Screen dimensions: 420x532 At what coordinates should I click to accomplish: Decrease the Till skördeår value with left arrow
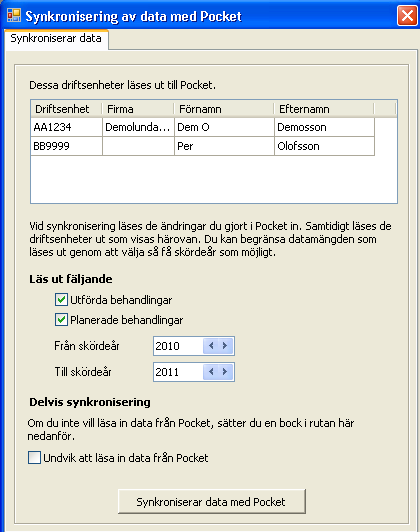click(x=211, y=372)
